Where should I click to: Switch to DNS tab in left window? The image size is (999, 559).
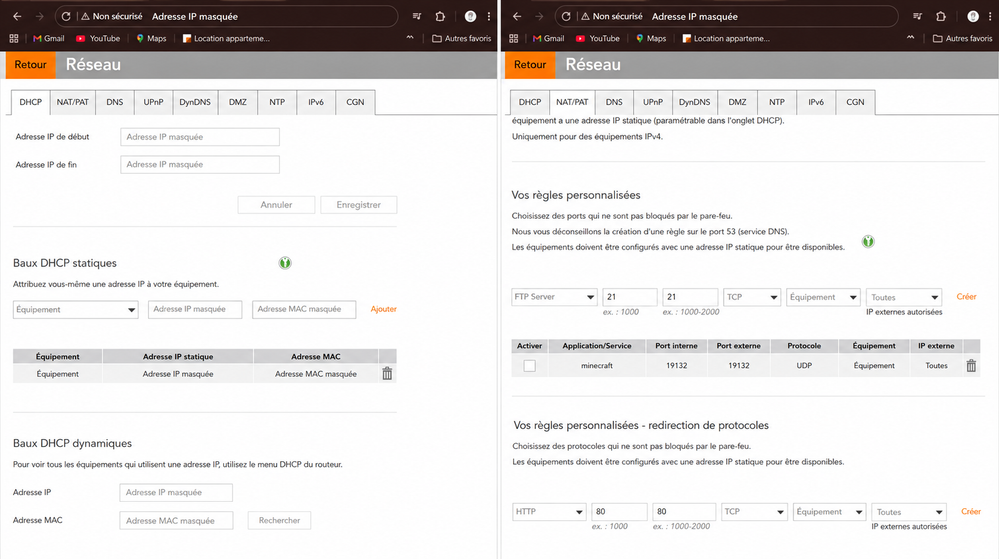click(115, 102)
